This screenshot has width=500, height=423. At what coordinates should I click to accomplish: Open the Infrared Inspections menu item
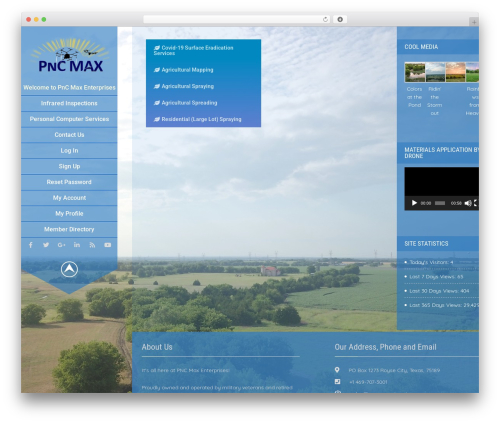pyautogui.click(x=69, y=103)
